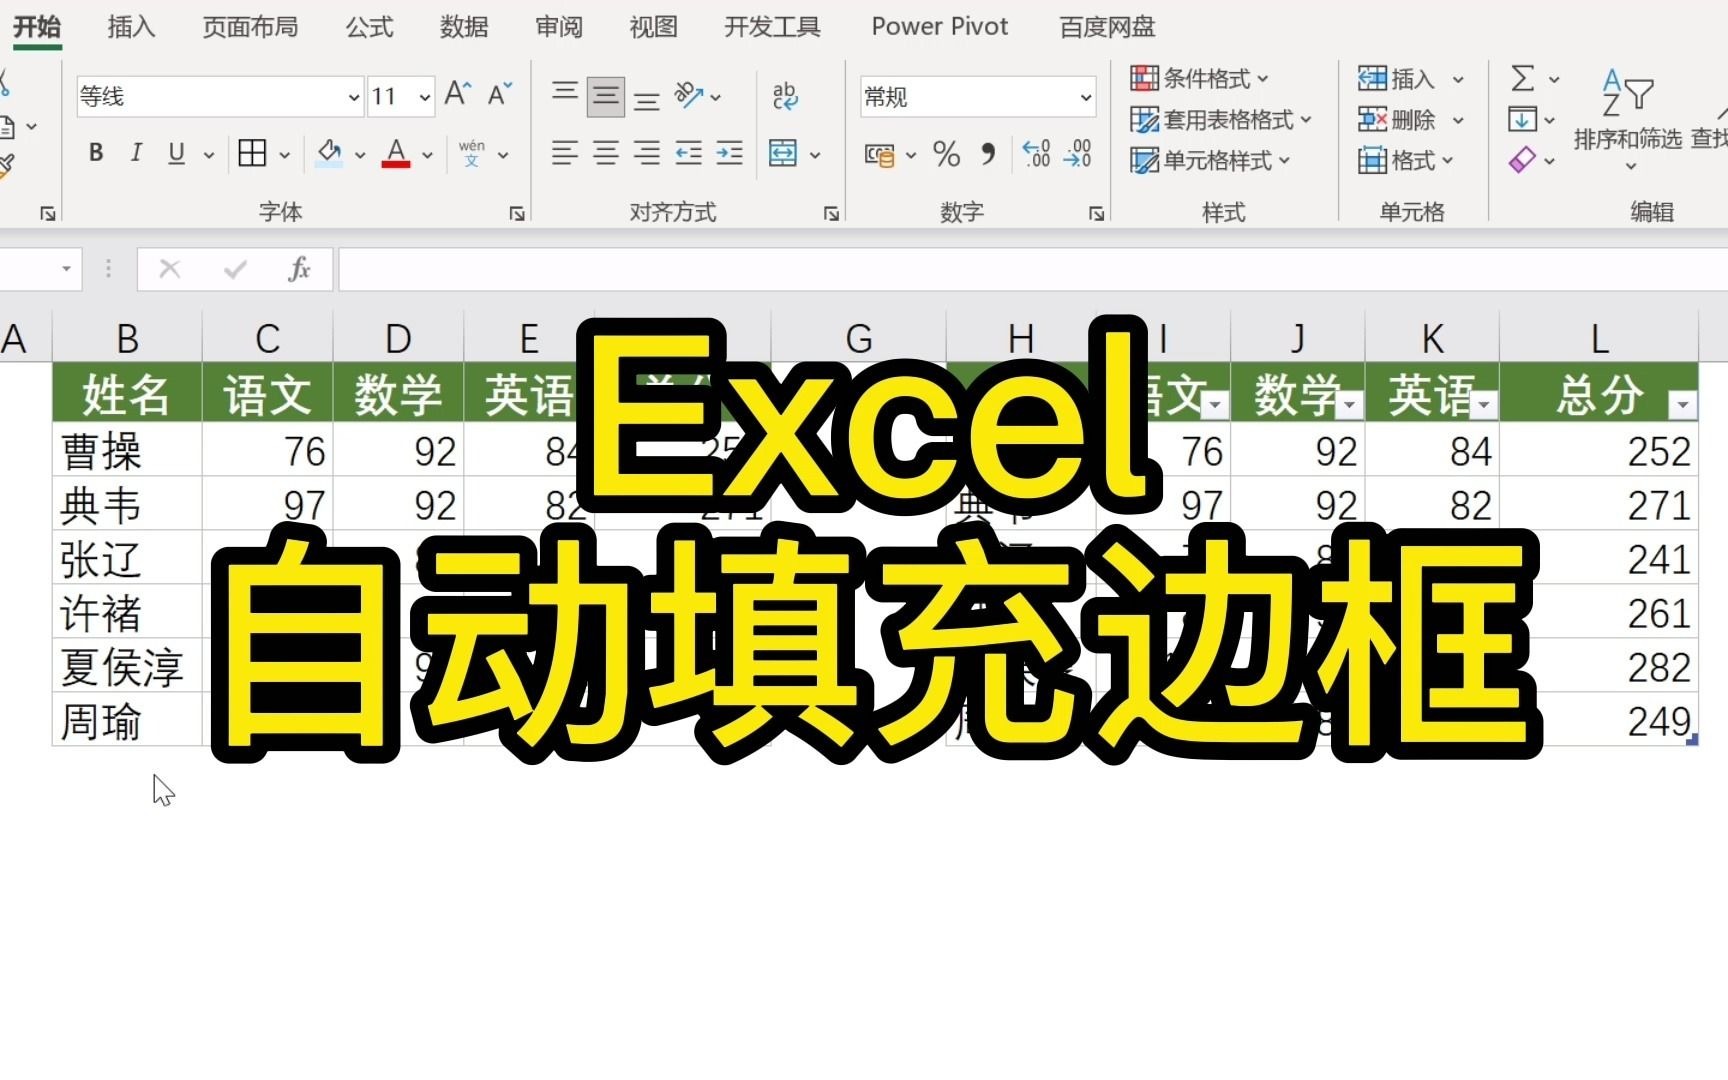Viewport: 1728px width, 1080px height.
Task: Decrease font size button
Action: click(500, 95)
